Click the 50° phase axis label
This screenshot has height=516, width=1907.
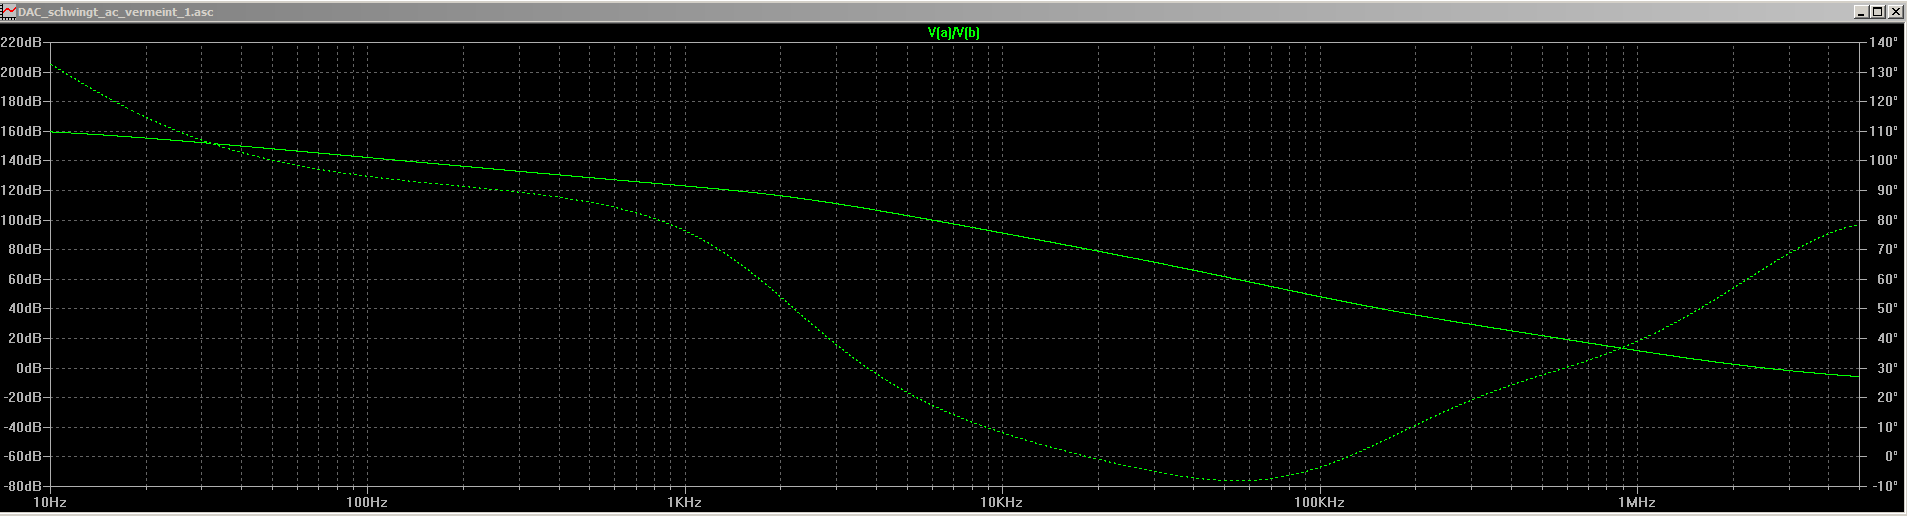pos(1886,309)
